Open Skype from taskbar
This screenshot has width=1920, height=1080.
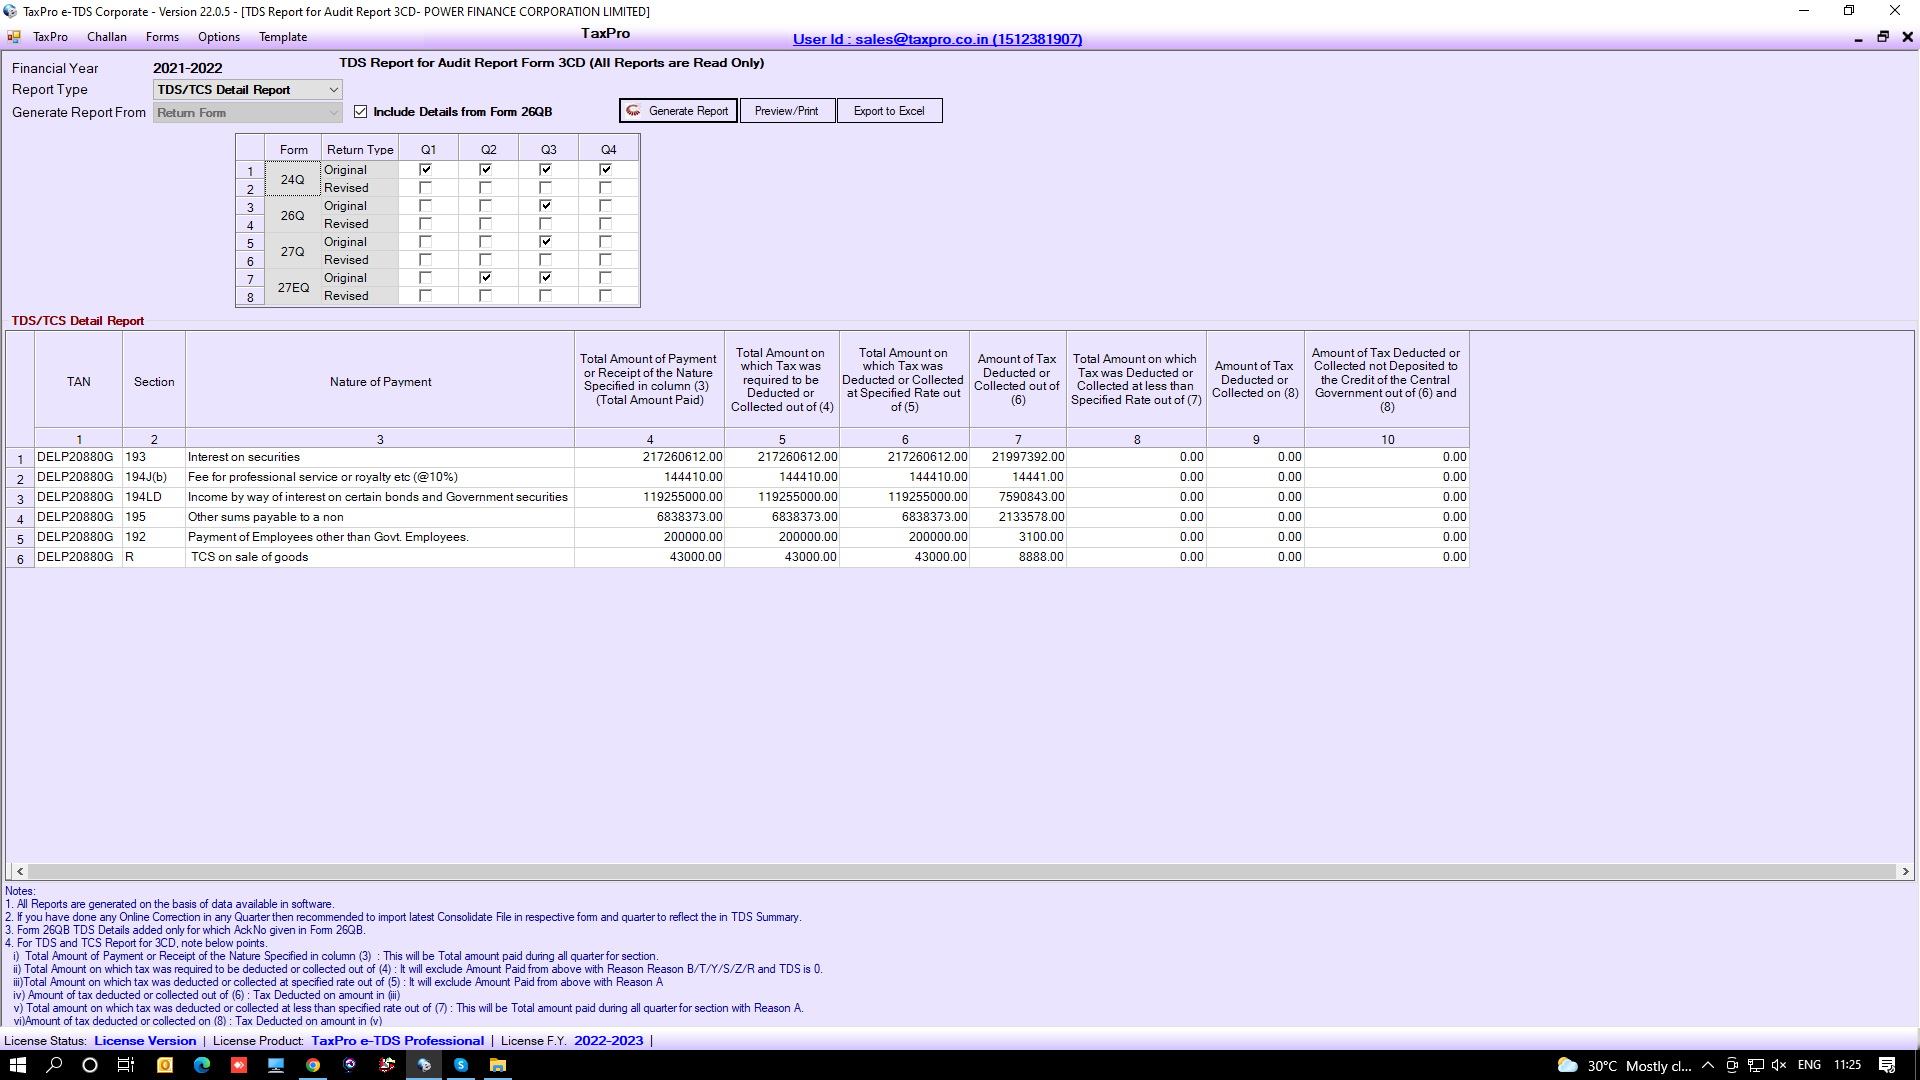[461, 1065]
